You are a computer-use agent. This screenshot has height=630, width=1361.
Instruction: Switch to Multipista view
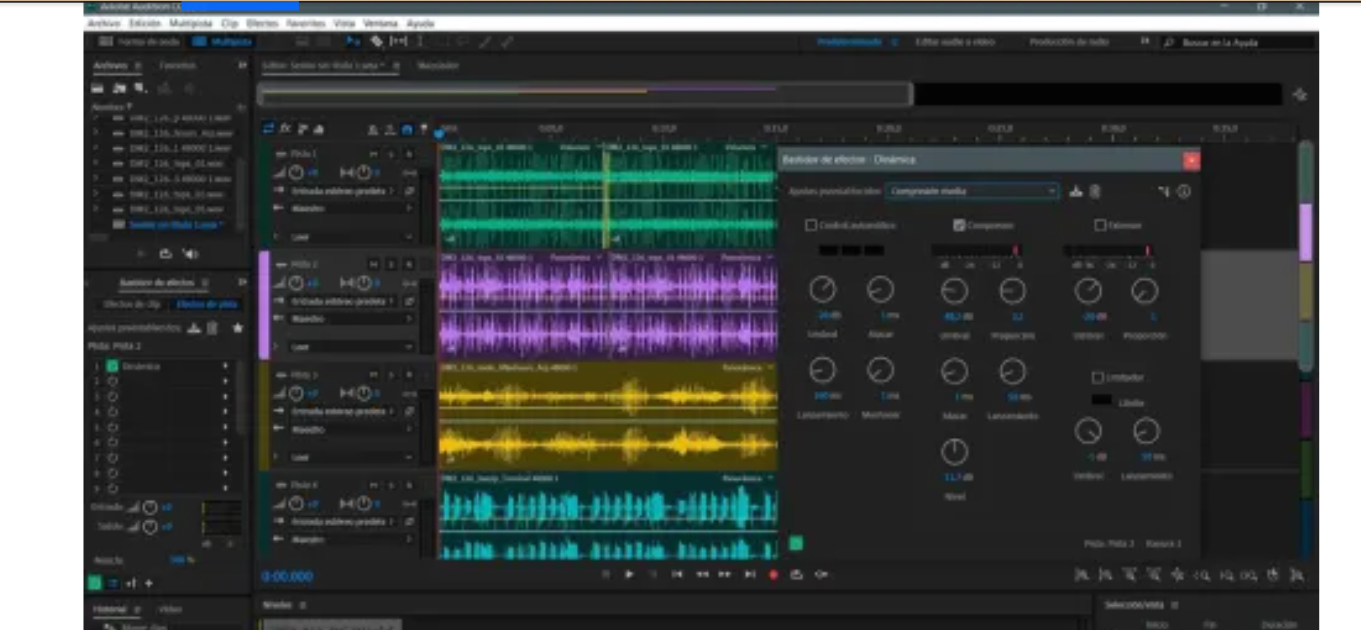click(223, 42)
